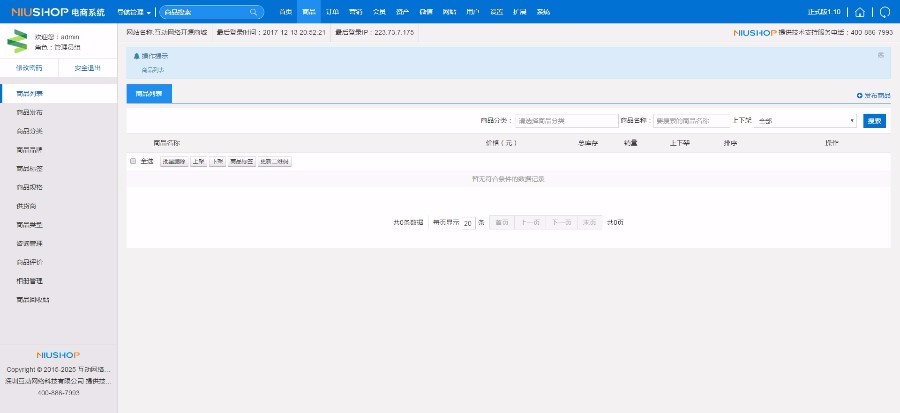Click the 上一页 pagination button

(x=529, y=223)
